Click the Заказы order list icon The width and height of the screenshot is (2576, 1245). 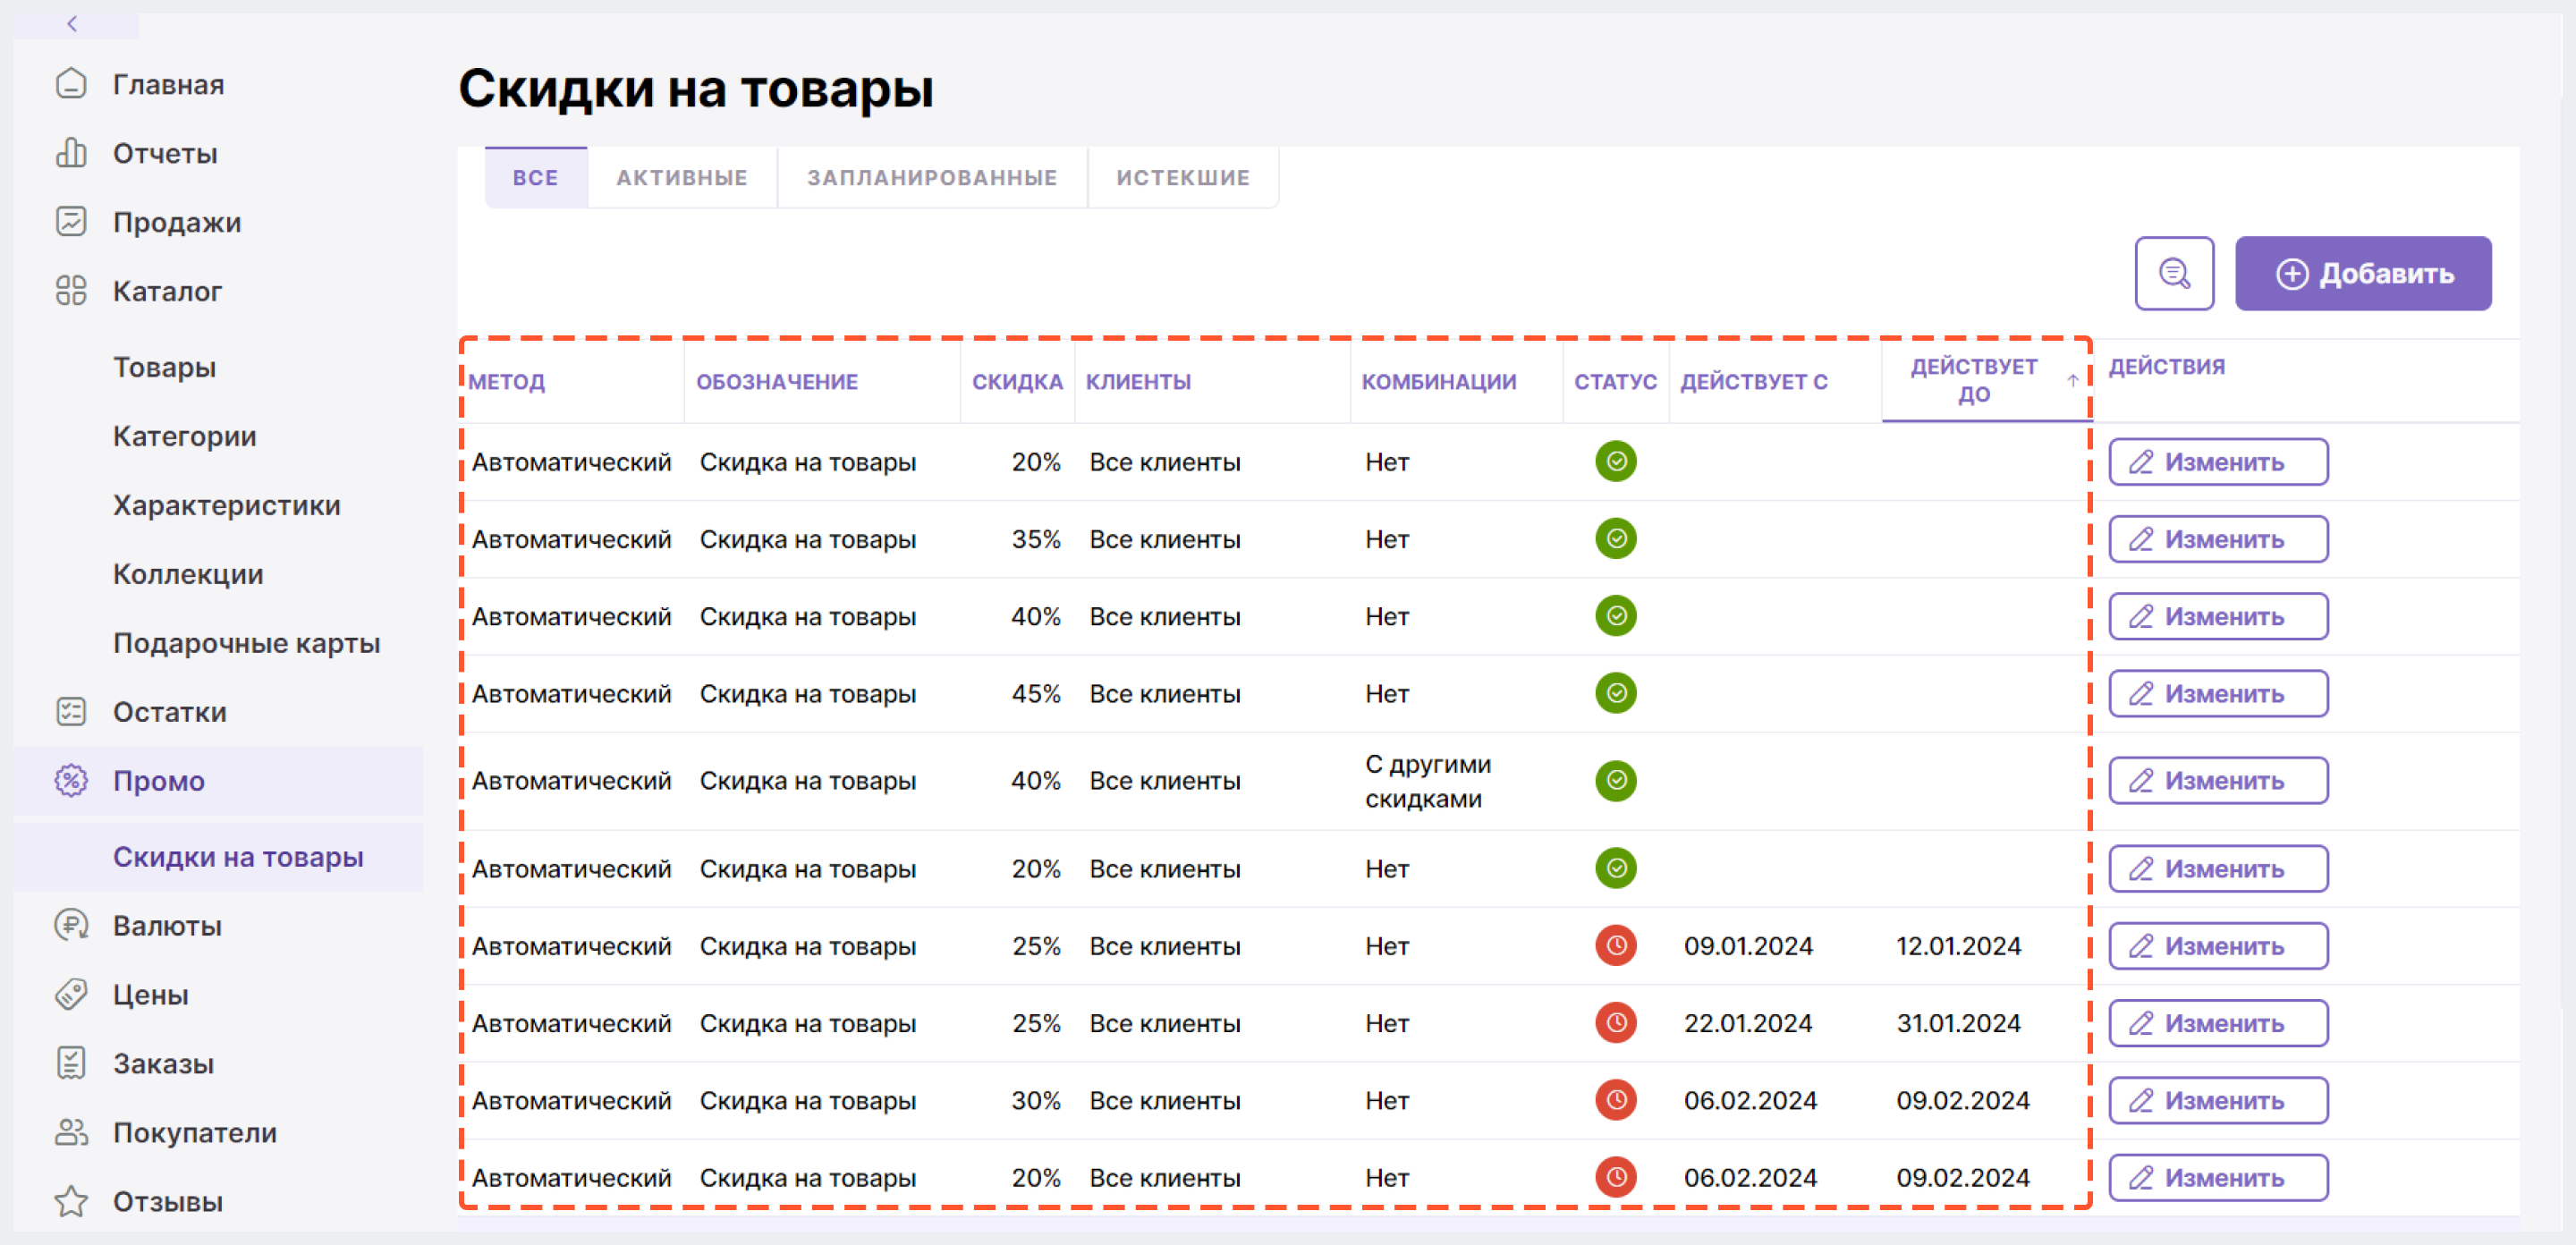coord(71,1064)
